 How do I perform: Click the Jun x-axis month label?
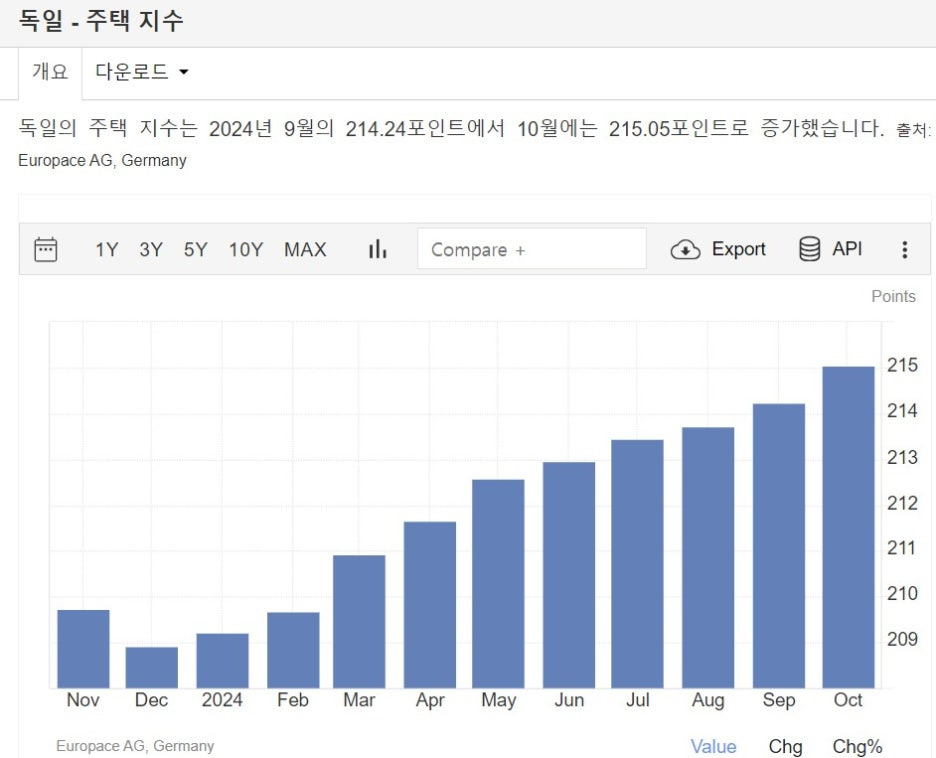(569, 700)
